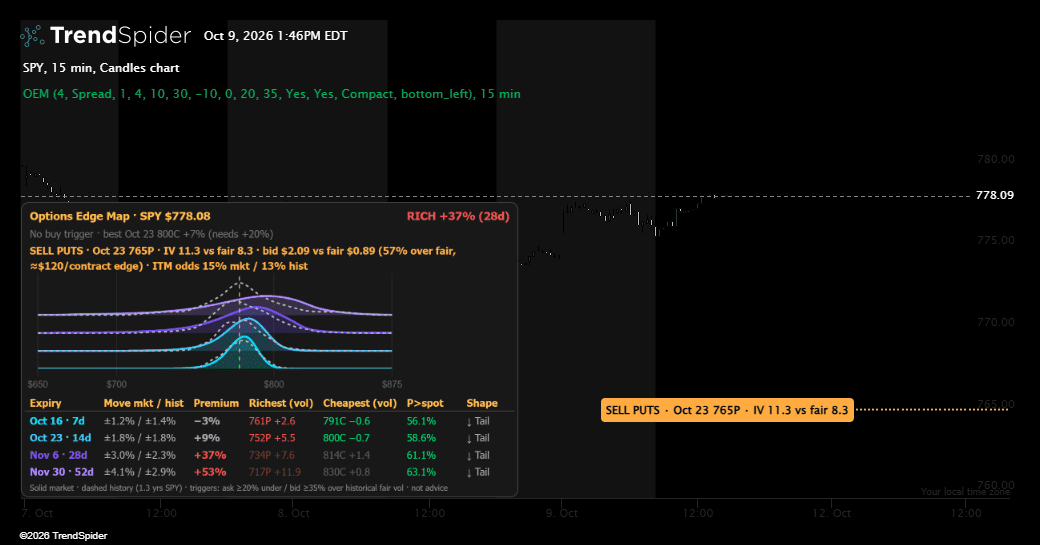Click the ±1.8% / ±1.8% move cell
Image resolution: width=1040 pixels, height=545 pixels.
(140, 438)
